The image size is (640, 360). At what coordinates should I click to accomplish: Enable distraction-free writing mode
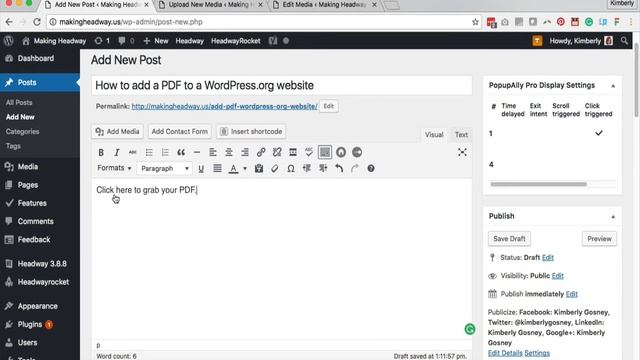point(462,152)
